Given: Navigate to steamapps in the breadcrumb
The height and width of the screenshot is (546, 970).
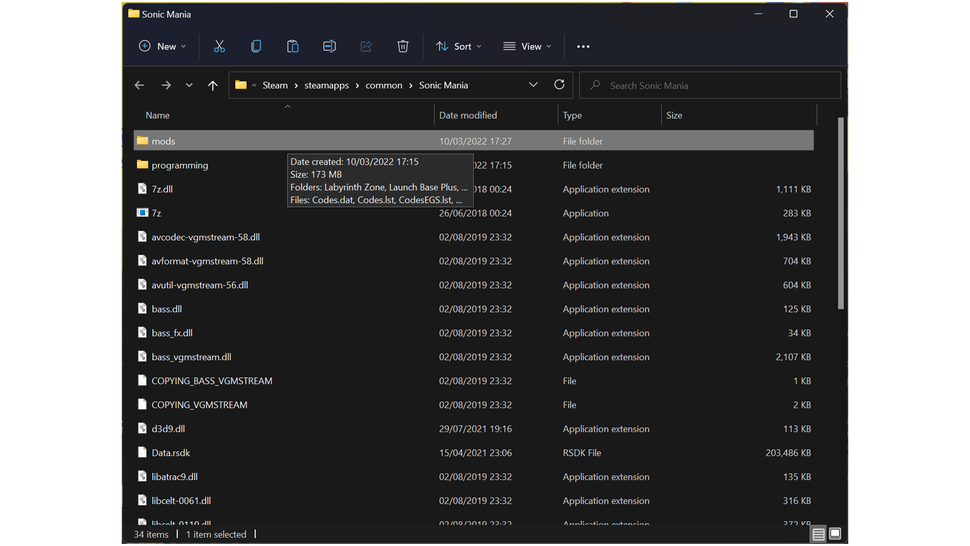Looking at the screenshot, I should point(327,85).
